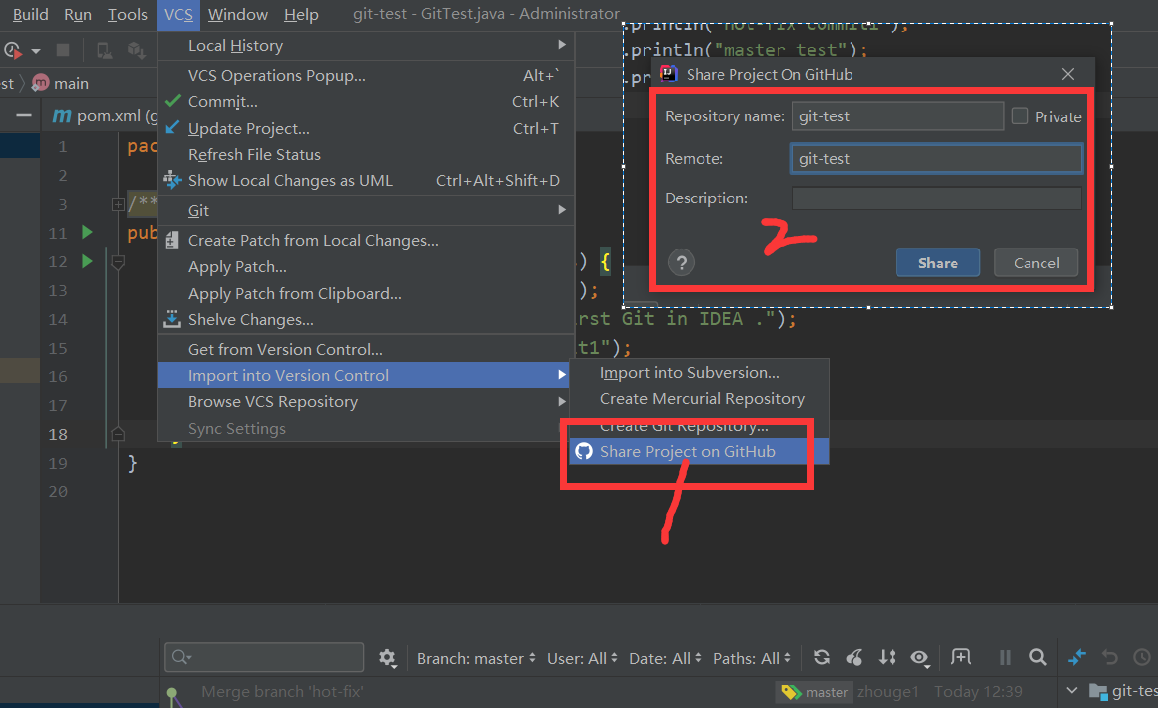
Task: Expand Local History submenu
Action: pyautogui.click(x=366, y=46)
